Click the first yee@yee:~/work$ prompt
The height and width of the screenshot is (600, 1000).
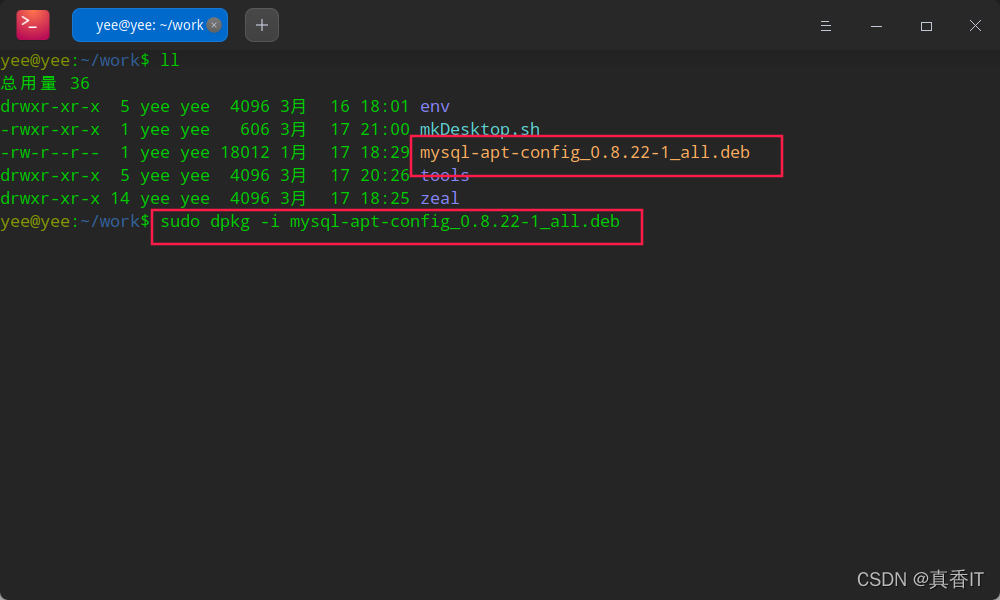tap(75, 61)
